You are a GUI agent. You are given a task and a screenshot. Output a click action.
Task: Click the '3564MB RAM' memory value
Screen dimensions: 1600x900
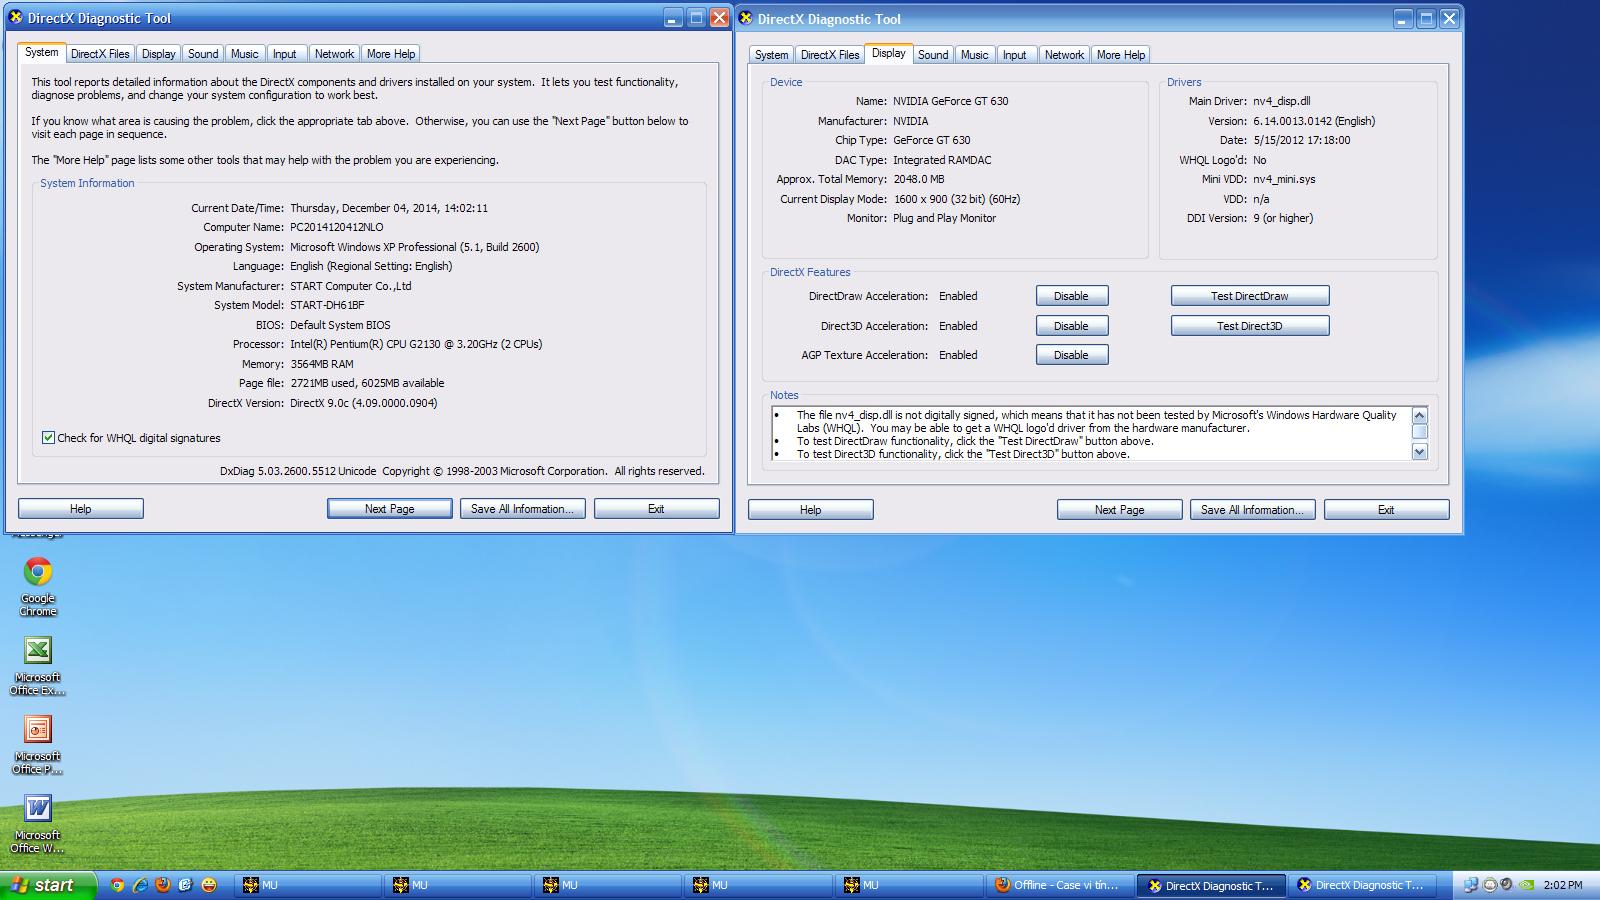click(x=322, y=364)
